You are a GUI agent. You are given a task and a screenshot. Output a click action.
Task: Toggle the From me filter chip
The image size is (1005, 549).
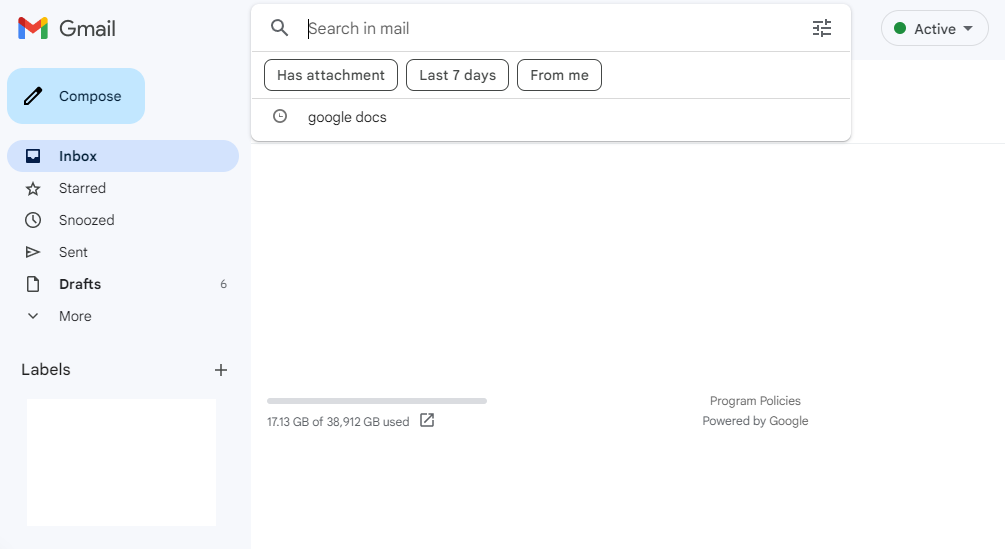(559, 75)
